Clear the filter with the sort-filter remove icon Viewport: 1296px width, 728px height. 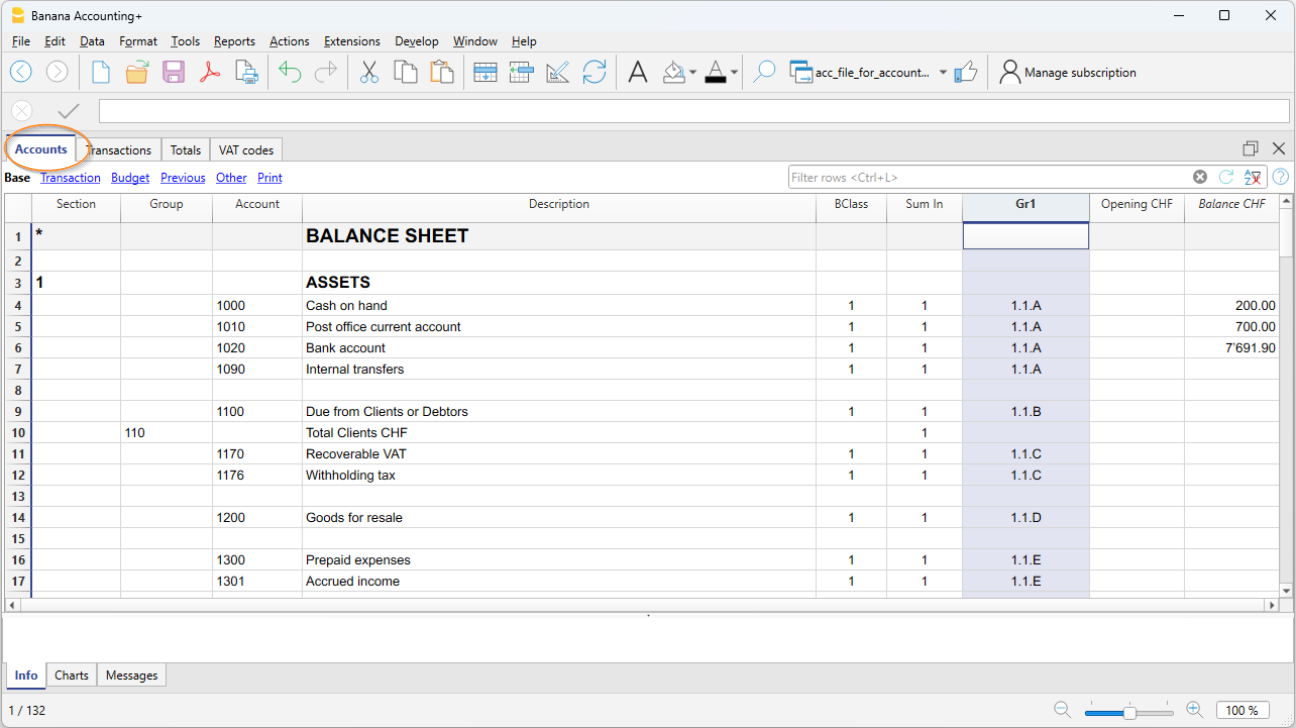(1252, 177)
